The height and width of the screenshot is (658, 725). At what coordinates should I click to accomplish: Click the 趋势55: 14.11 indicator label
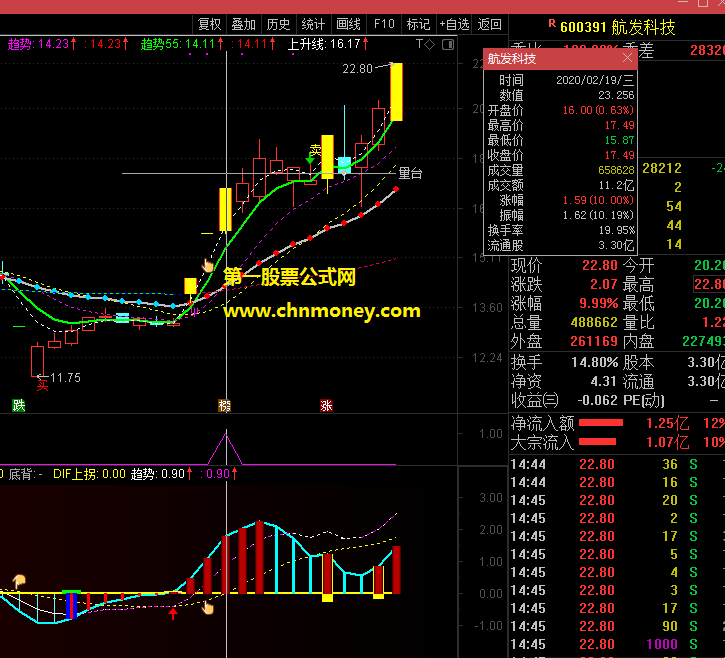[182, 44]
